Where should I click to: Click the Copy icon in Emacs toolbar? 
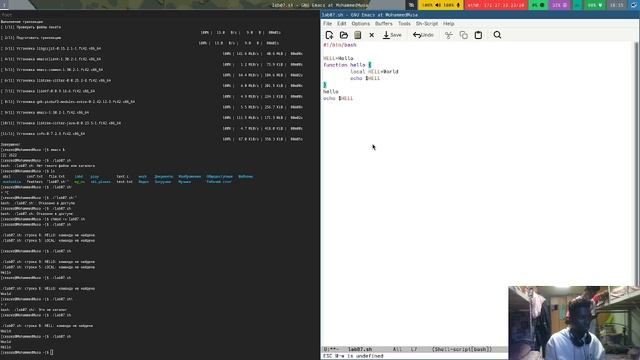463,35
